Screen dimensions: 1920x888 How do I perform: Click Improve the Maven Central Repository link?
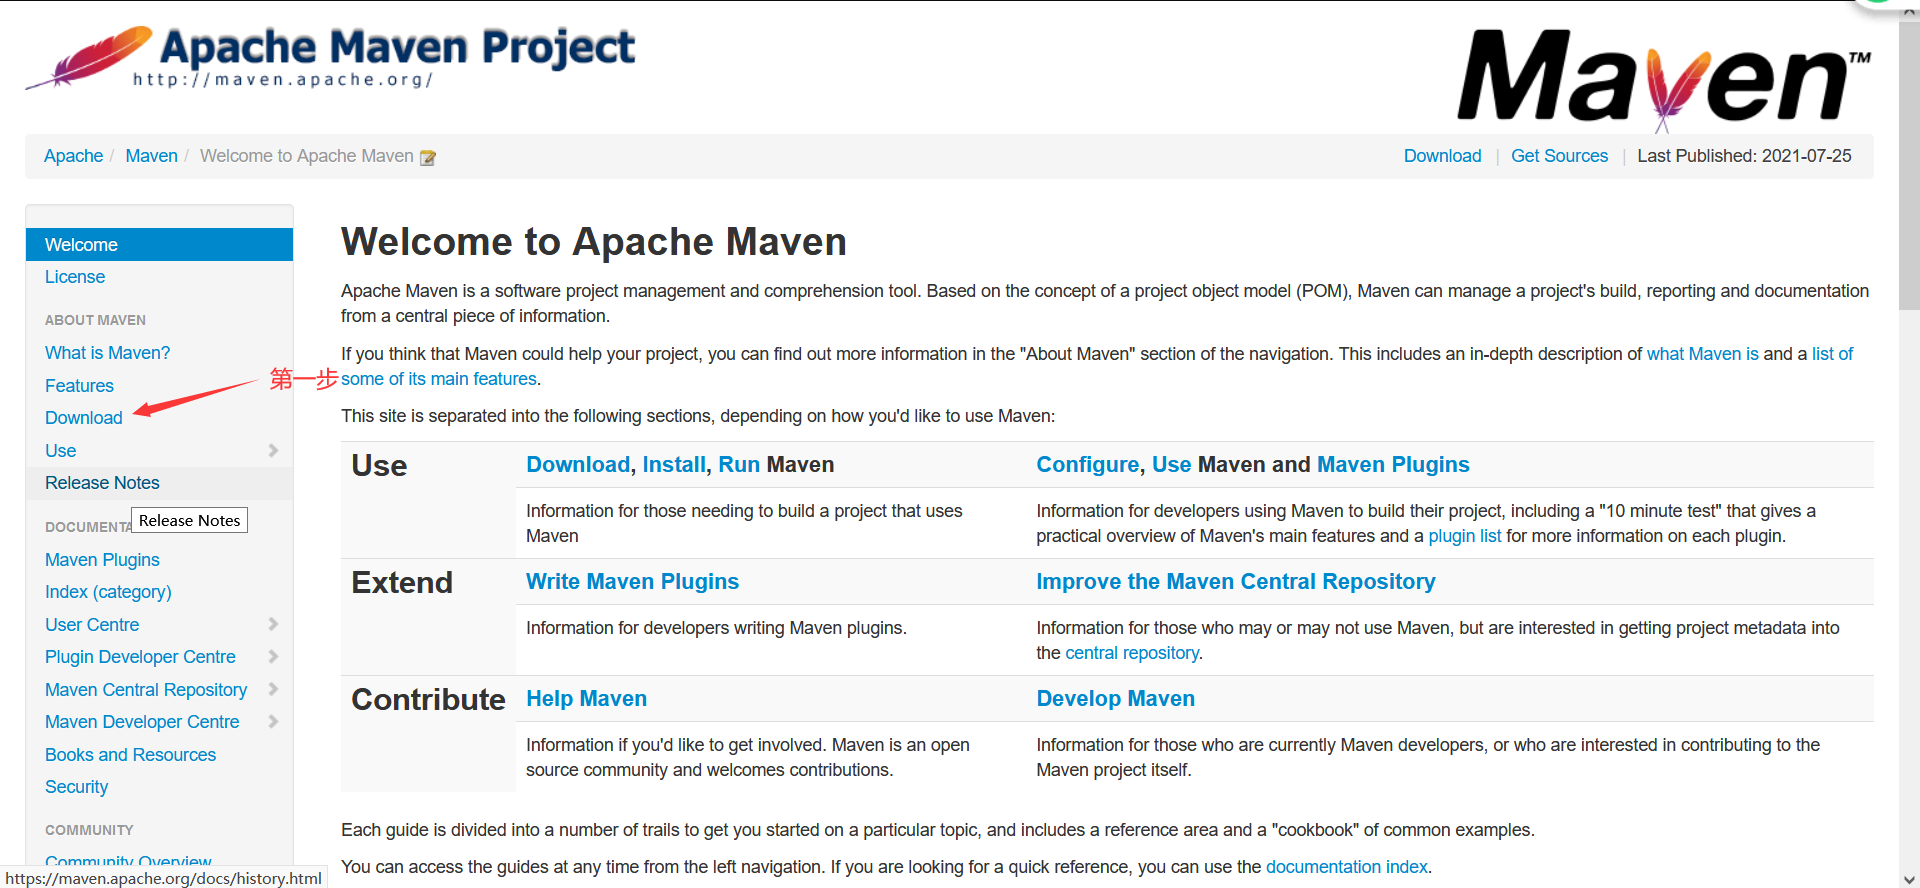[1235, 582]
